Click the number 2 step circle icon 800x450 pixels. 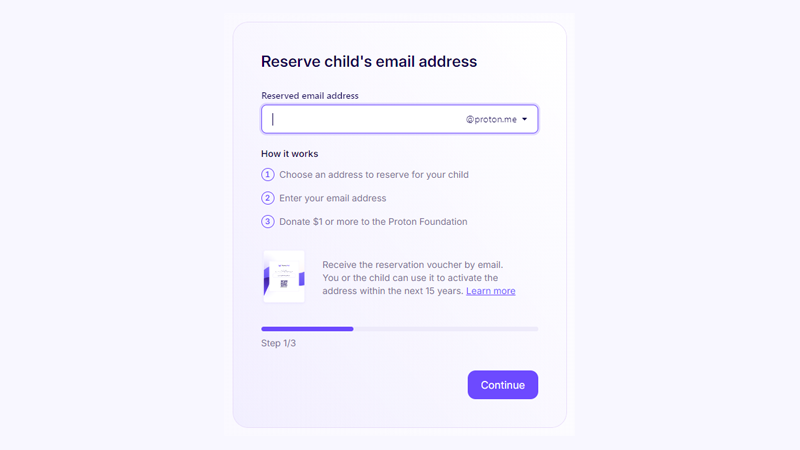pos(268,198)
